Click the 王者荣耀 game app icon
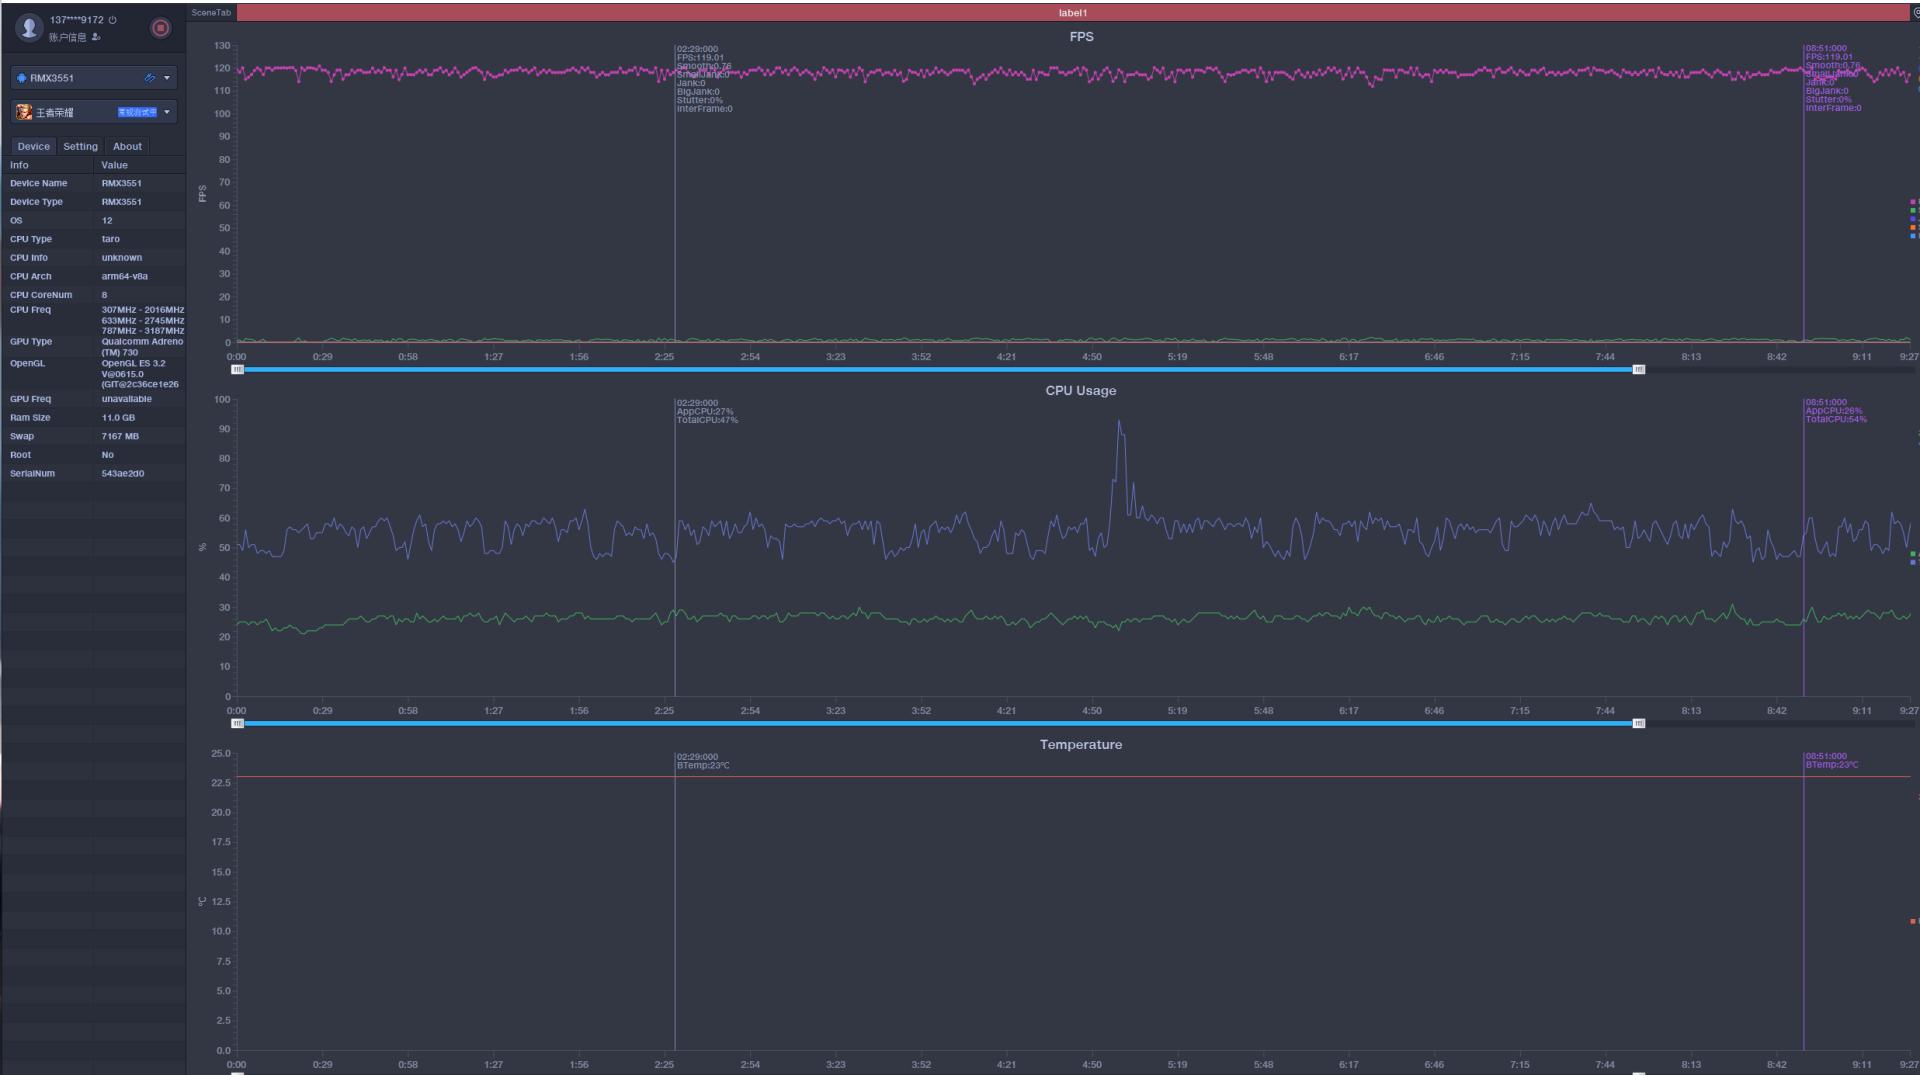 24,112
